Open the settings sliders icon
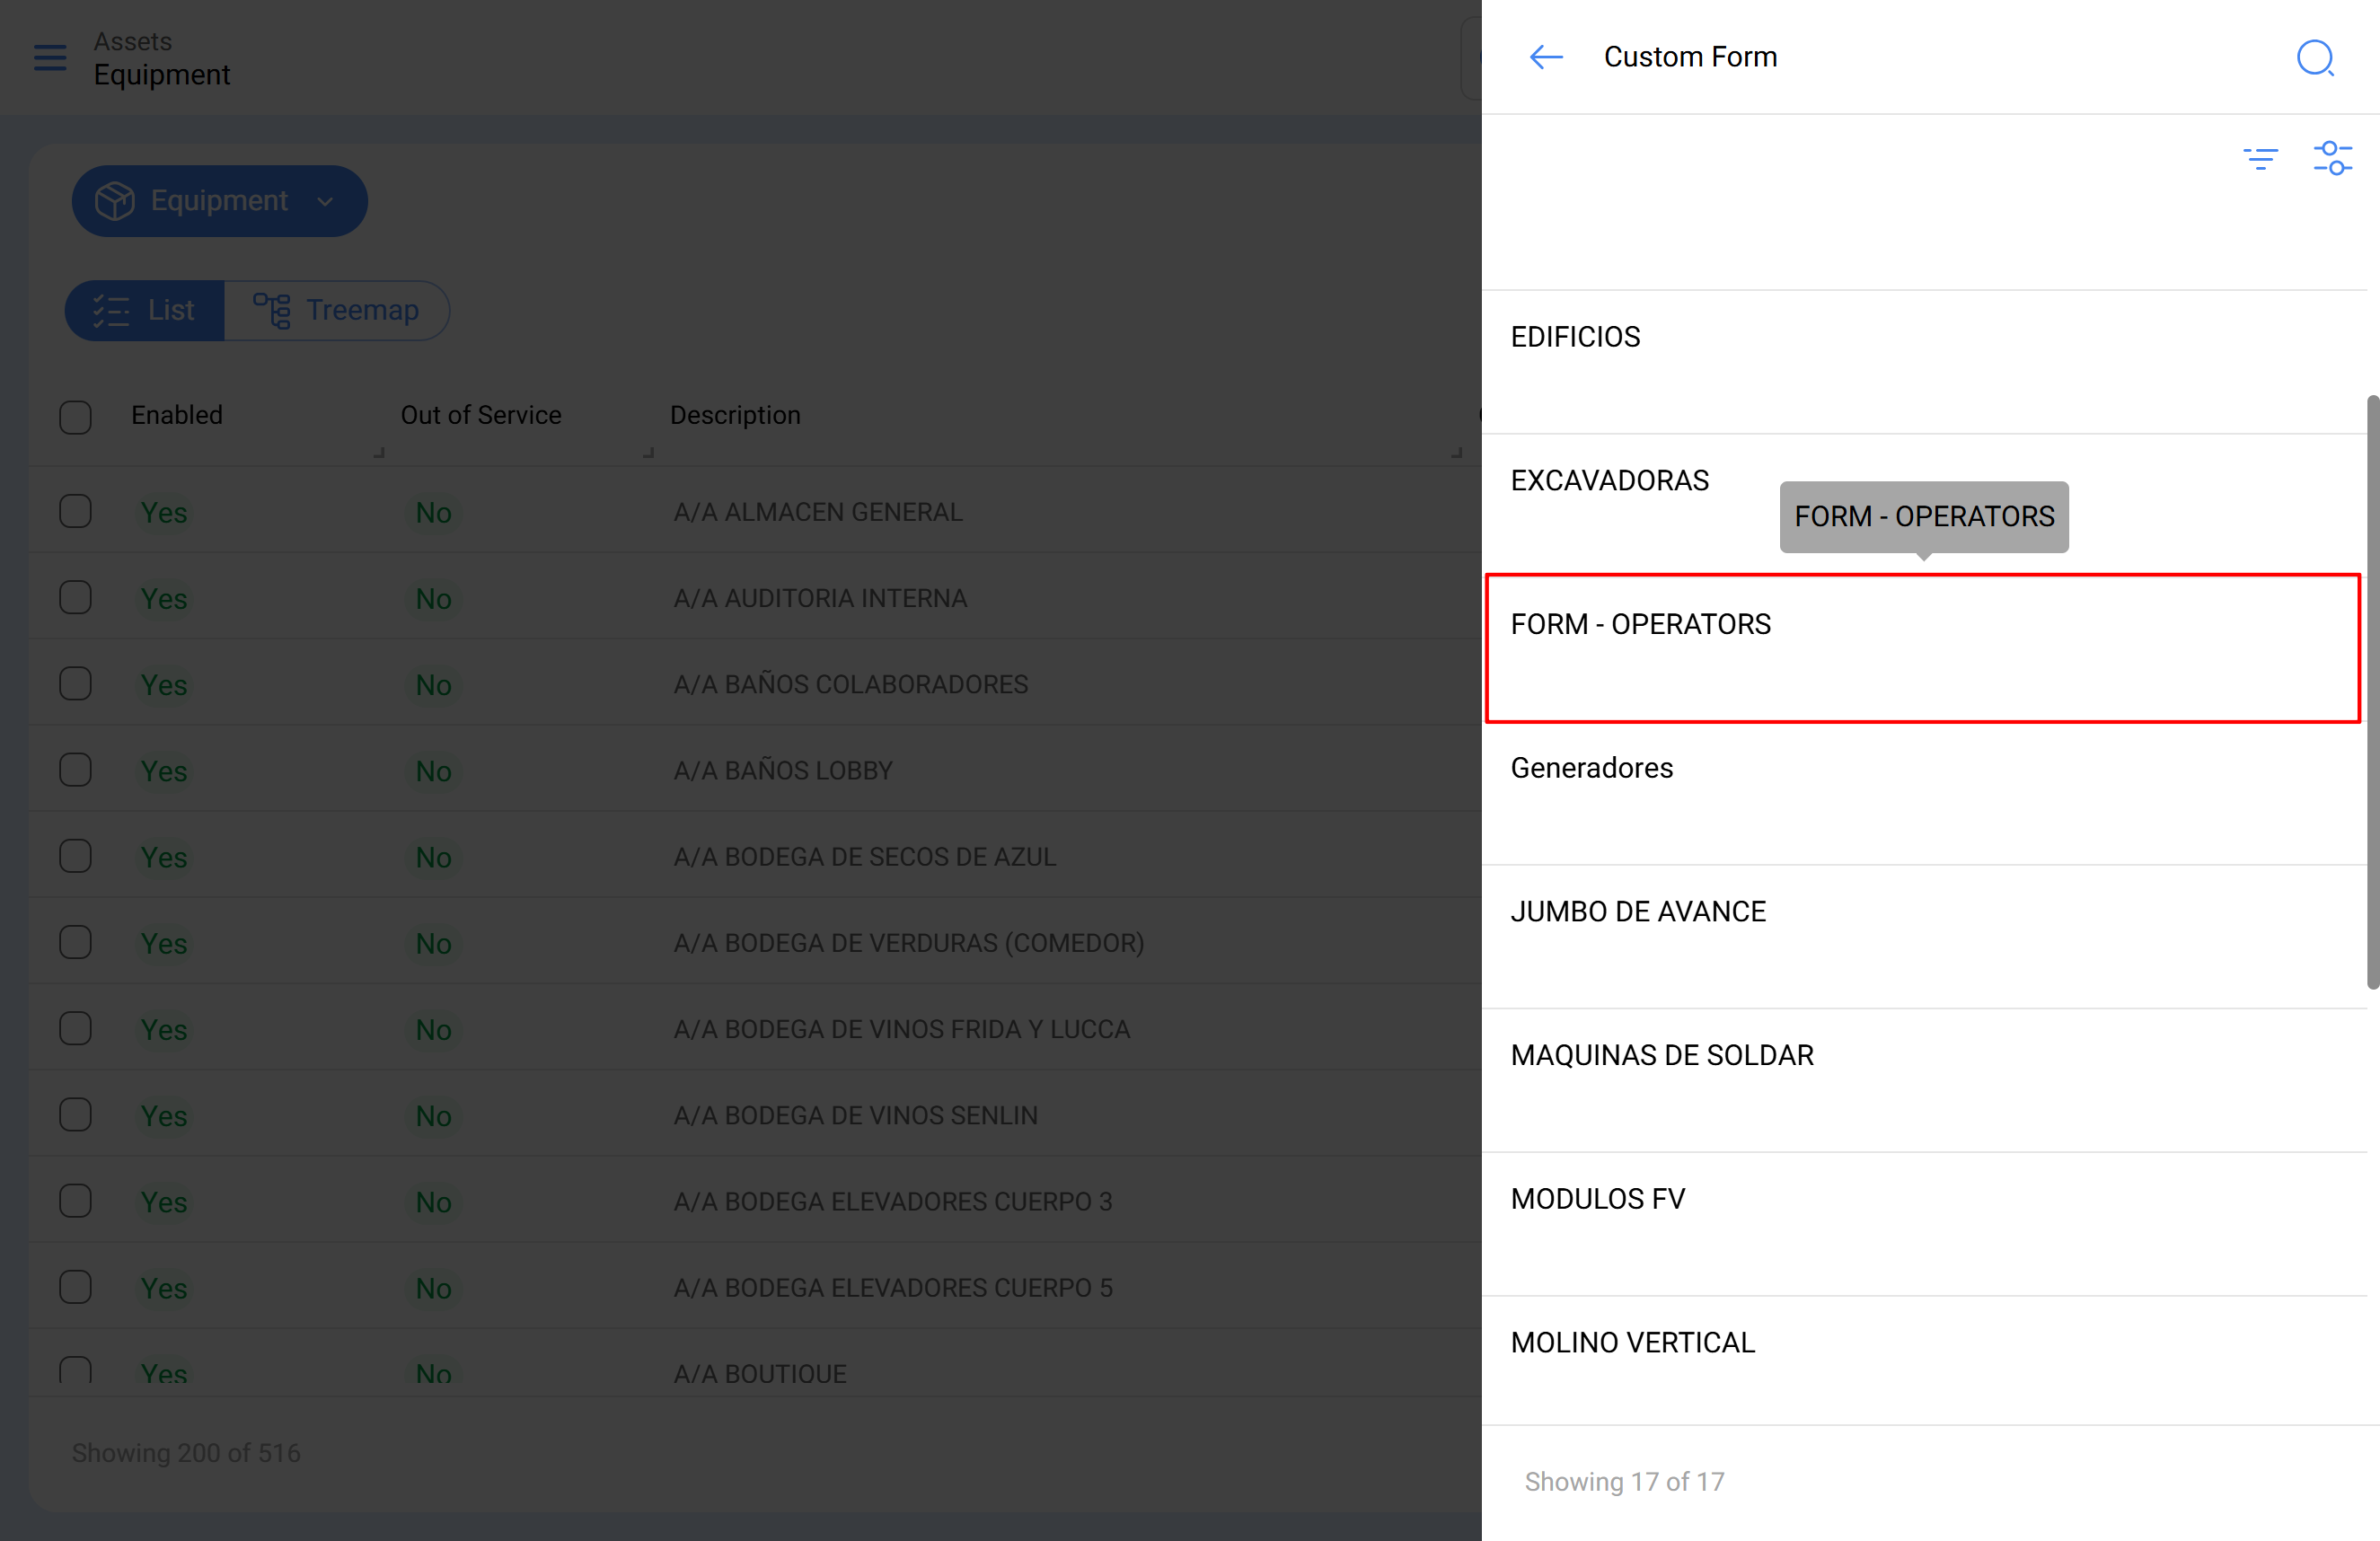Screen dimensions: 2380x1541 tap(2332, 157)
